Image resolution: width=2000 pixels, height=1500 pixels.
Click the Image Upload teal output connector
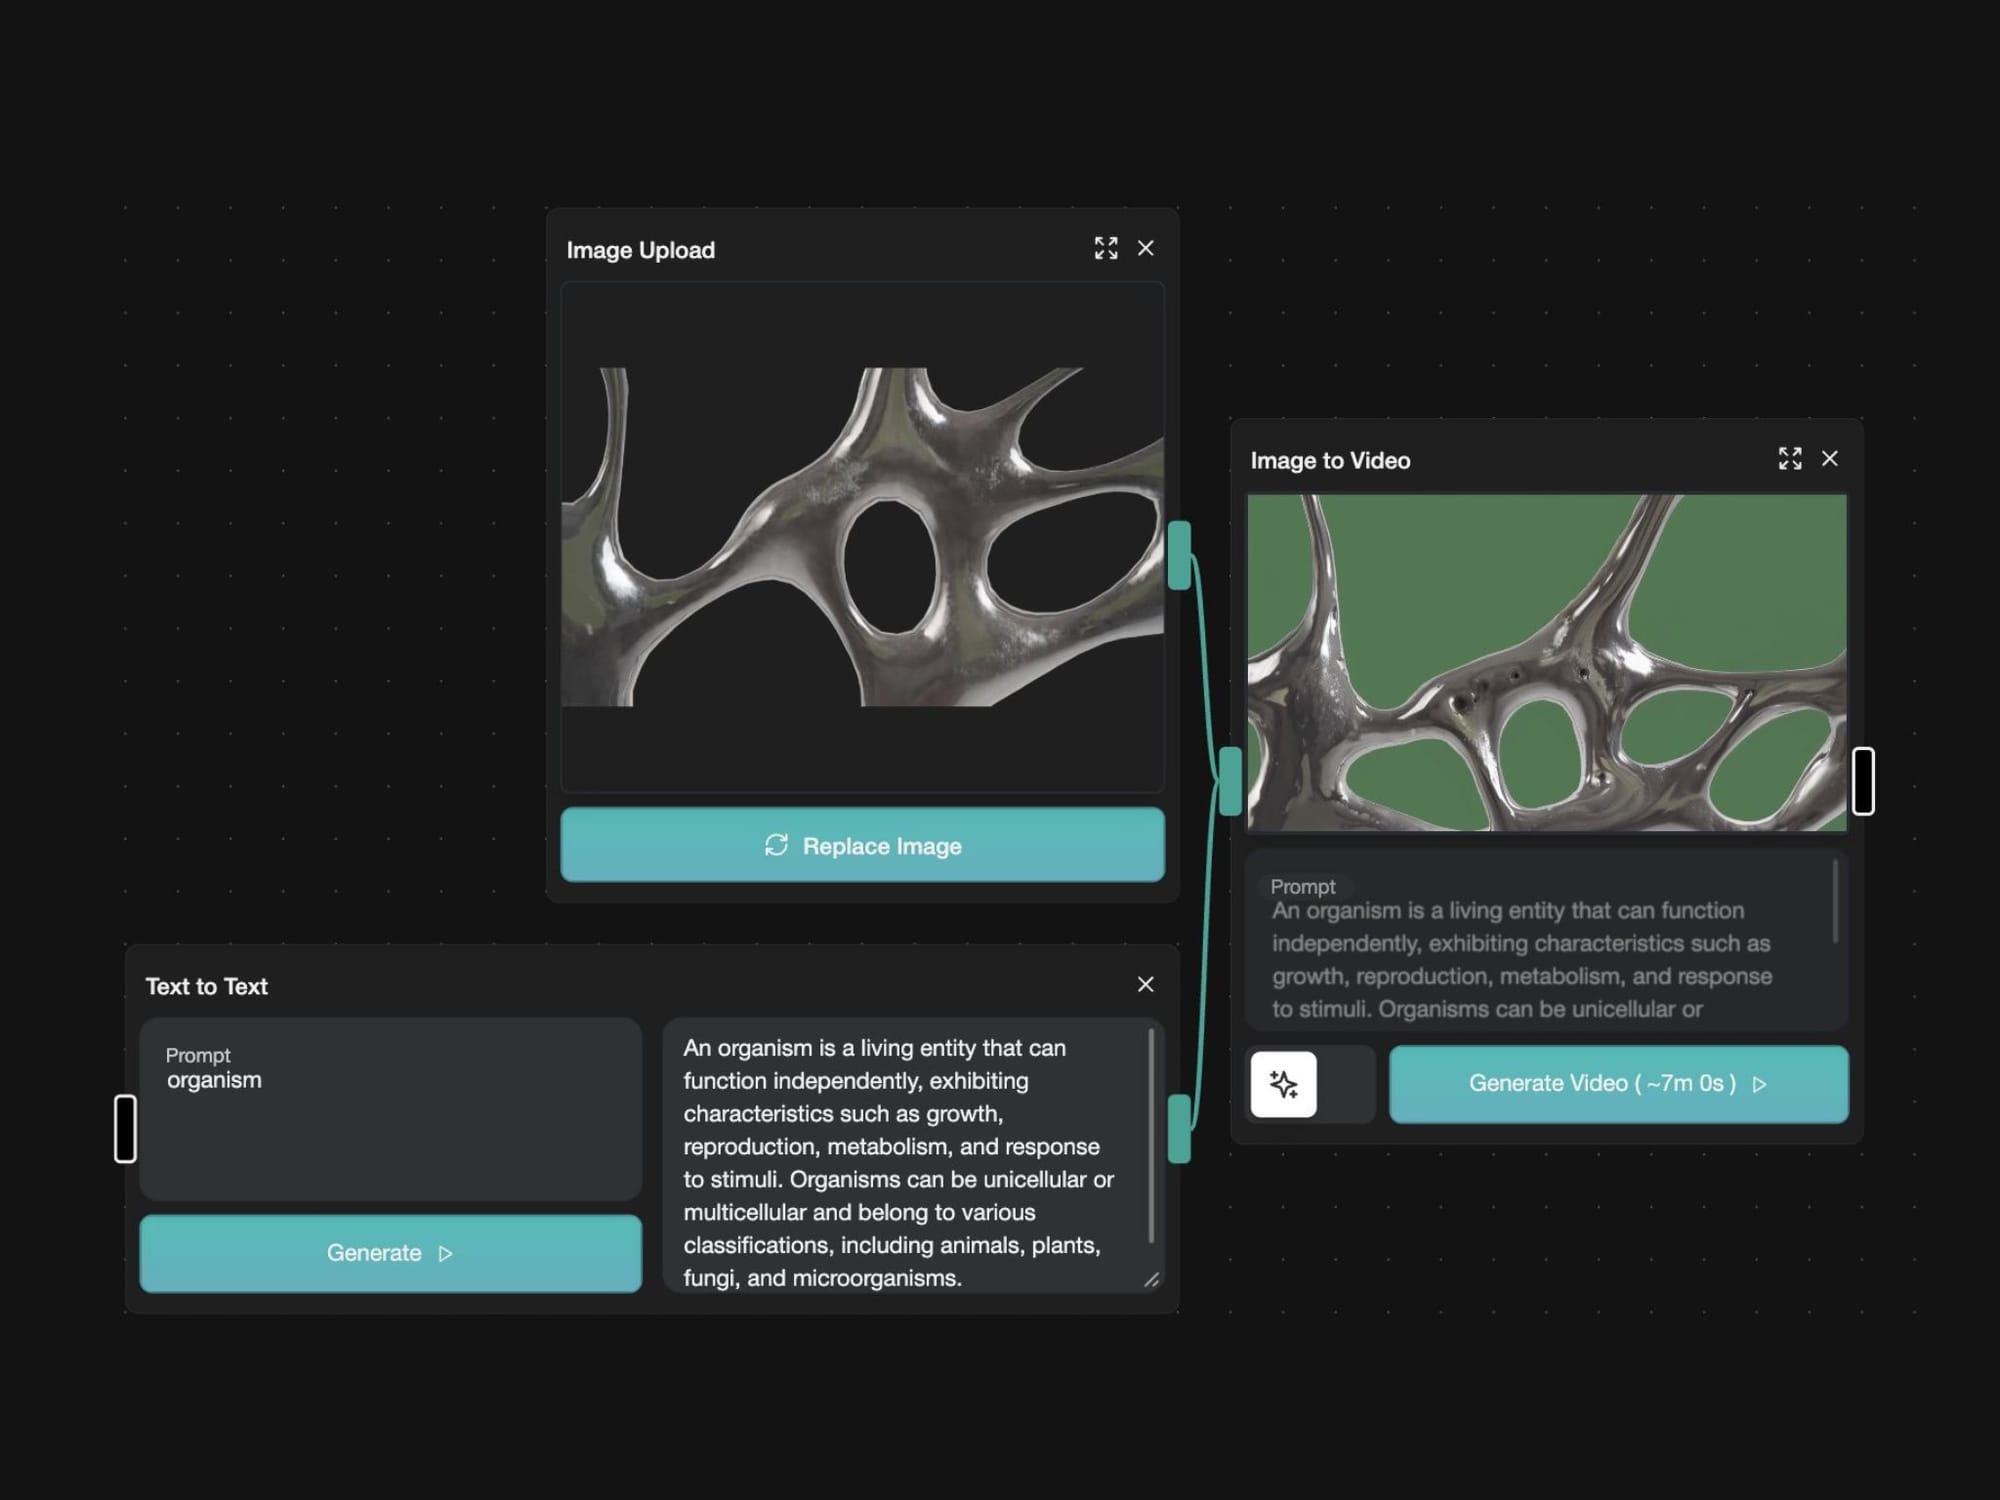[x=1179, y=555]
